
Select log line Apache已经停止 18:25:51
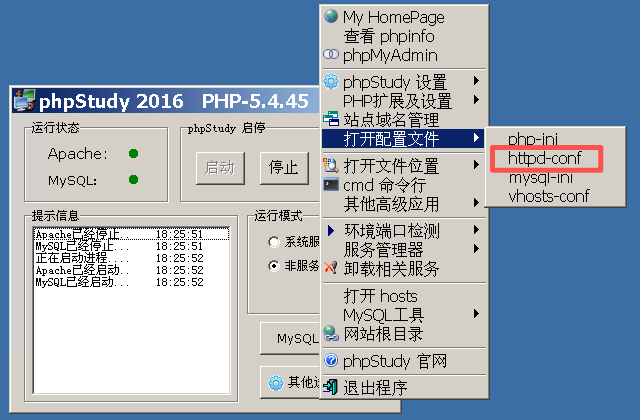(x=131, y=234)
